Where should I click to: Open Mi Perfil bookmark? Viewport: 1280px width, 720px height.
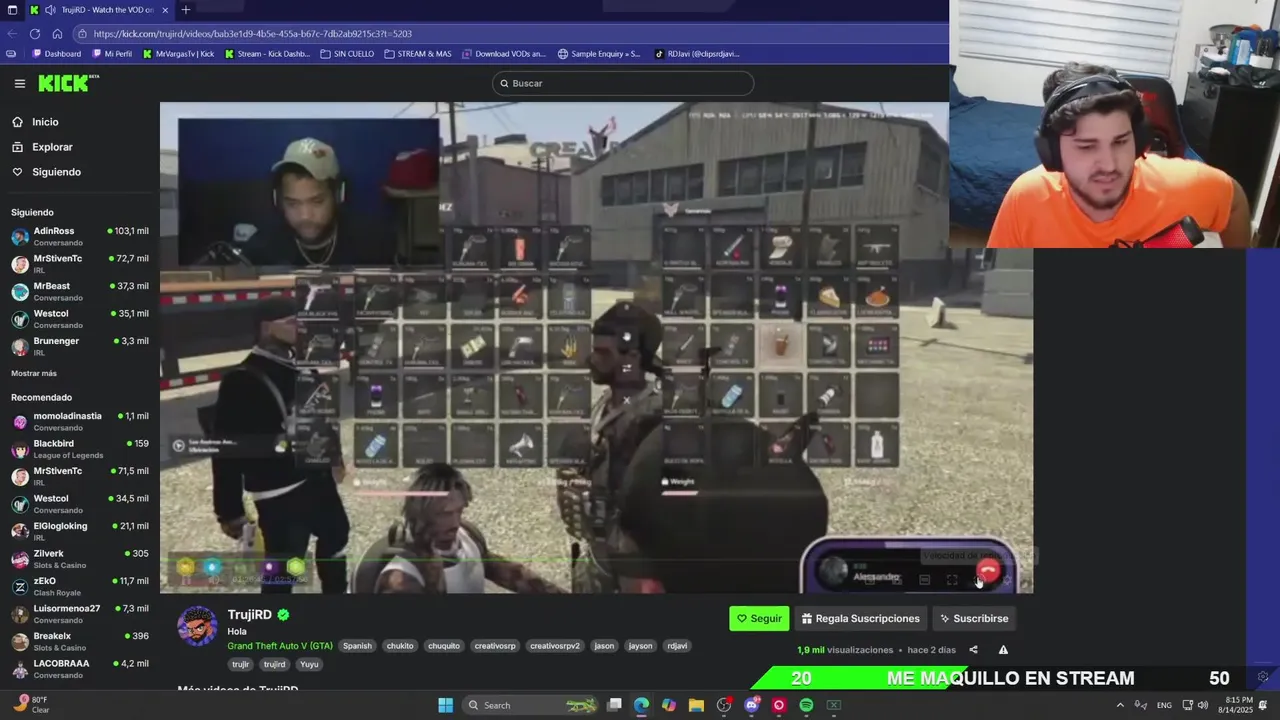point(112,54)
